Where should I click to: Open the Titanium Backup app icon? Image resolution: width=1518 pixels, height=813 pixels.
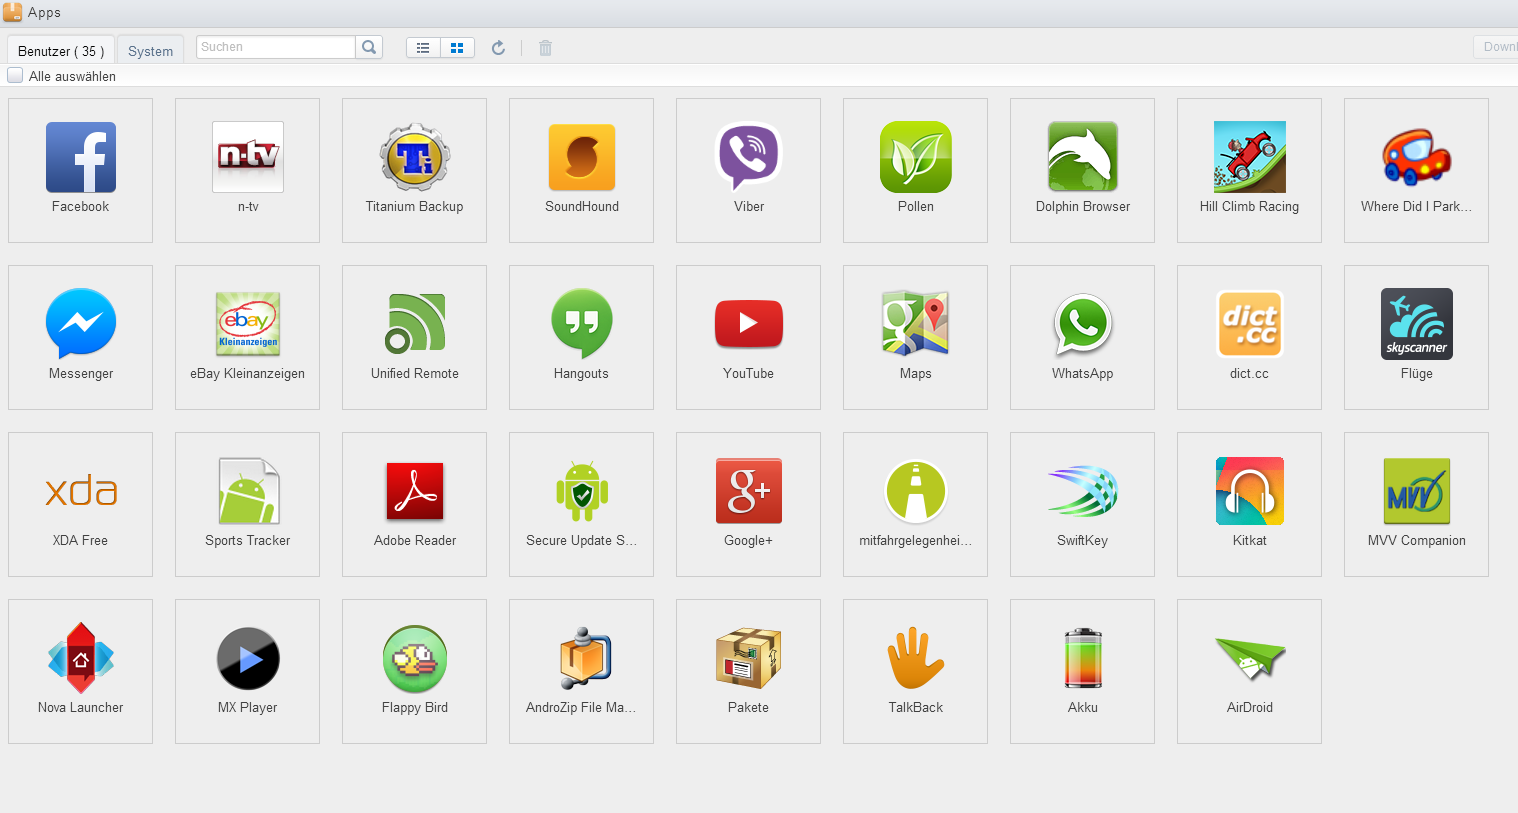[x=414, y=158]
